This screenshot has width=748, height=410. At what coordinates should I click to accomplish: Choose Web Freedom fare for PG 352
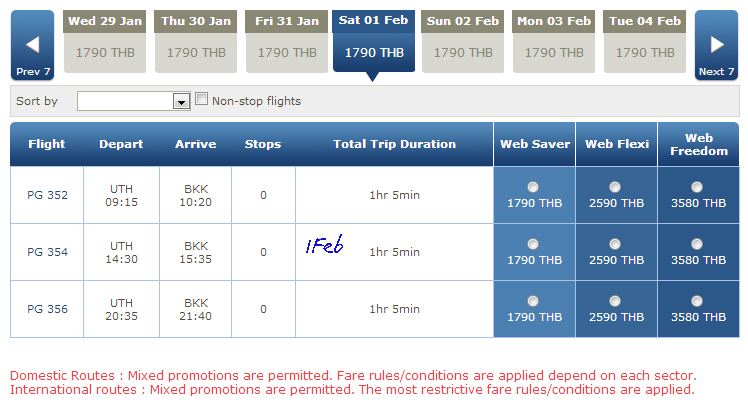tap(696, 187)
